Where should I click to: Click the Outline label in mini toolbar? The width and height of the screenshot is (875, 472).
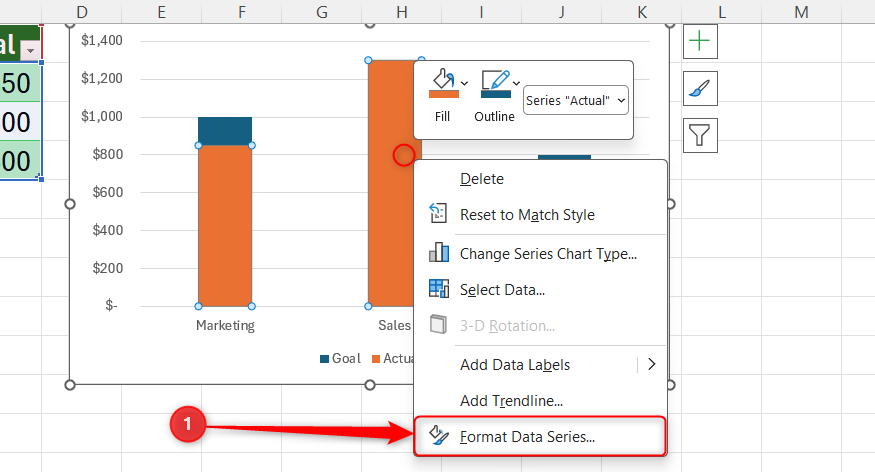[494, 117]
